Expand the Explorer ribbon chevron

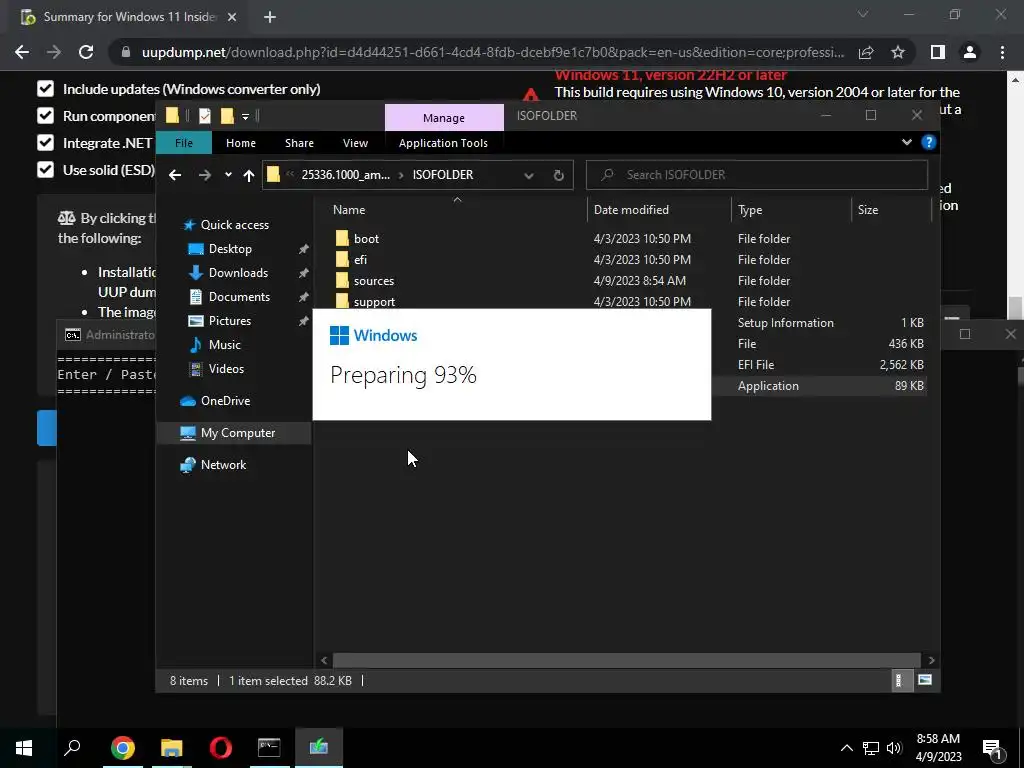(x=906, y=142)
